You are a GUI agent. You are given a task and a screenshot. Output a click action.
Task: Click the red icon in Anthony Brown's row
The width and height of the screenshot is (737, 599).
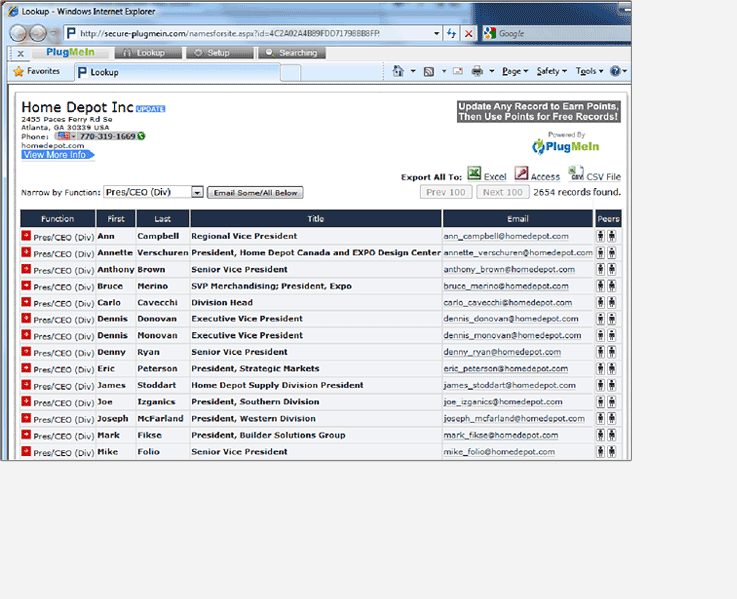(26, 269)
